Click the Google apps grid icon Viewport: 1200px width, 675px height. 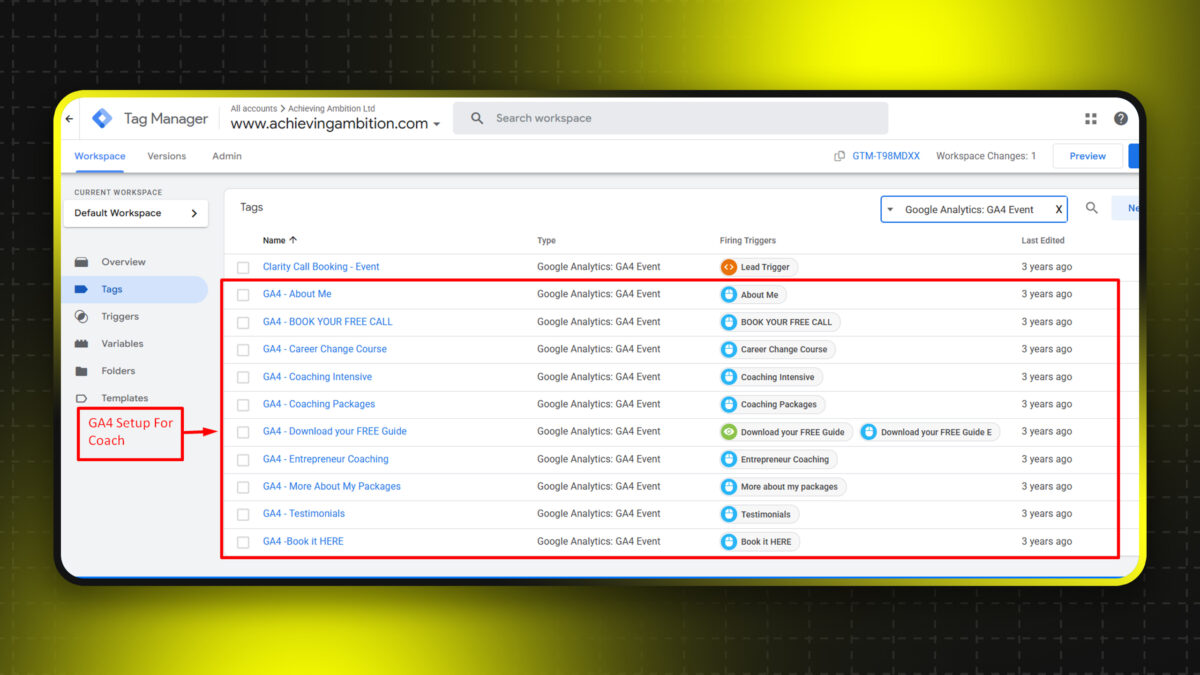[1091, 119]
